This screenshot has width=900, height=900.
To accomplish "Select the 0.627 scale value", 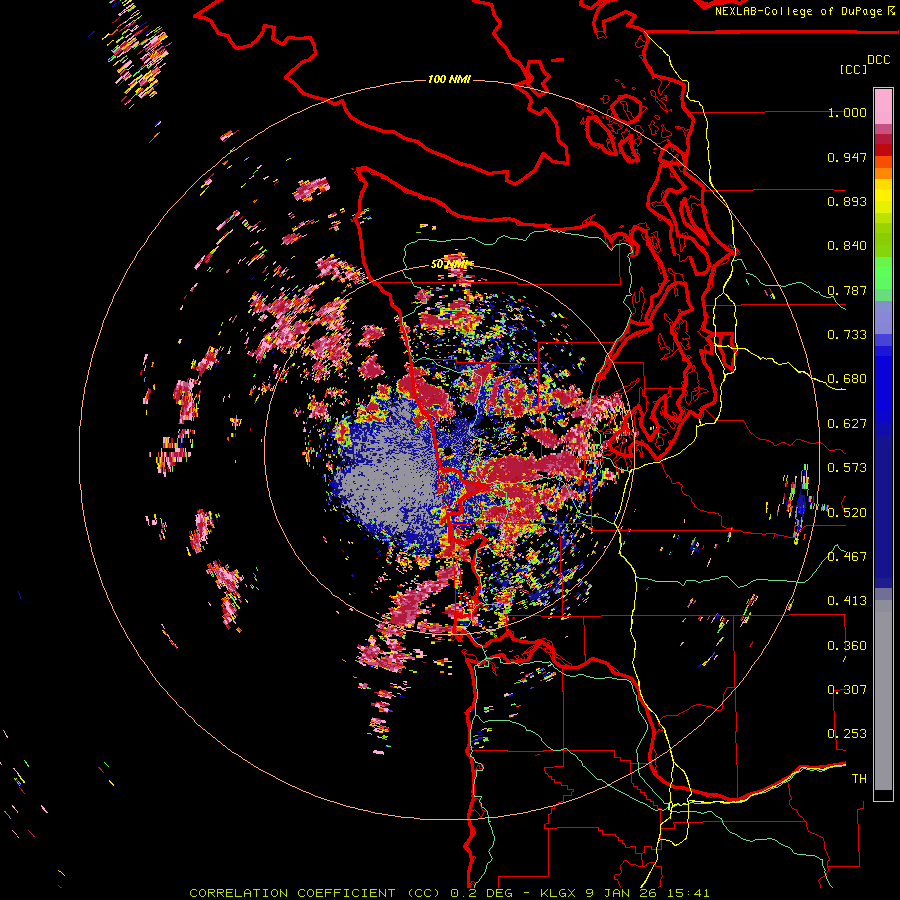I will [847, 424].
